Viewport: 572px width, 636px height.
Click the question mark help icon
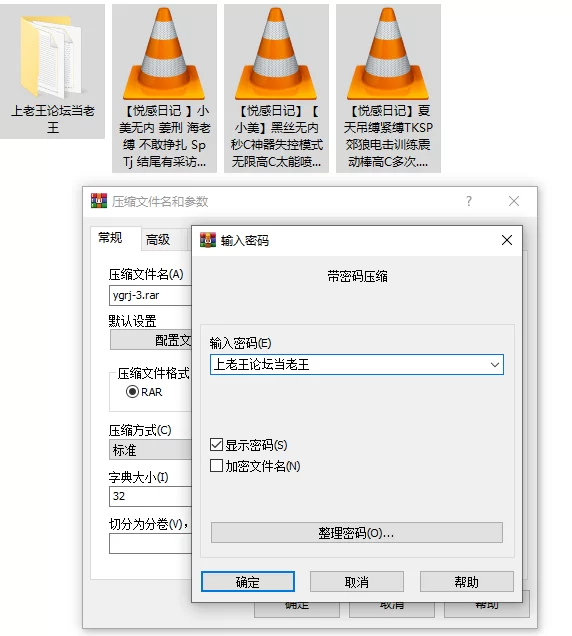point(469,201)
